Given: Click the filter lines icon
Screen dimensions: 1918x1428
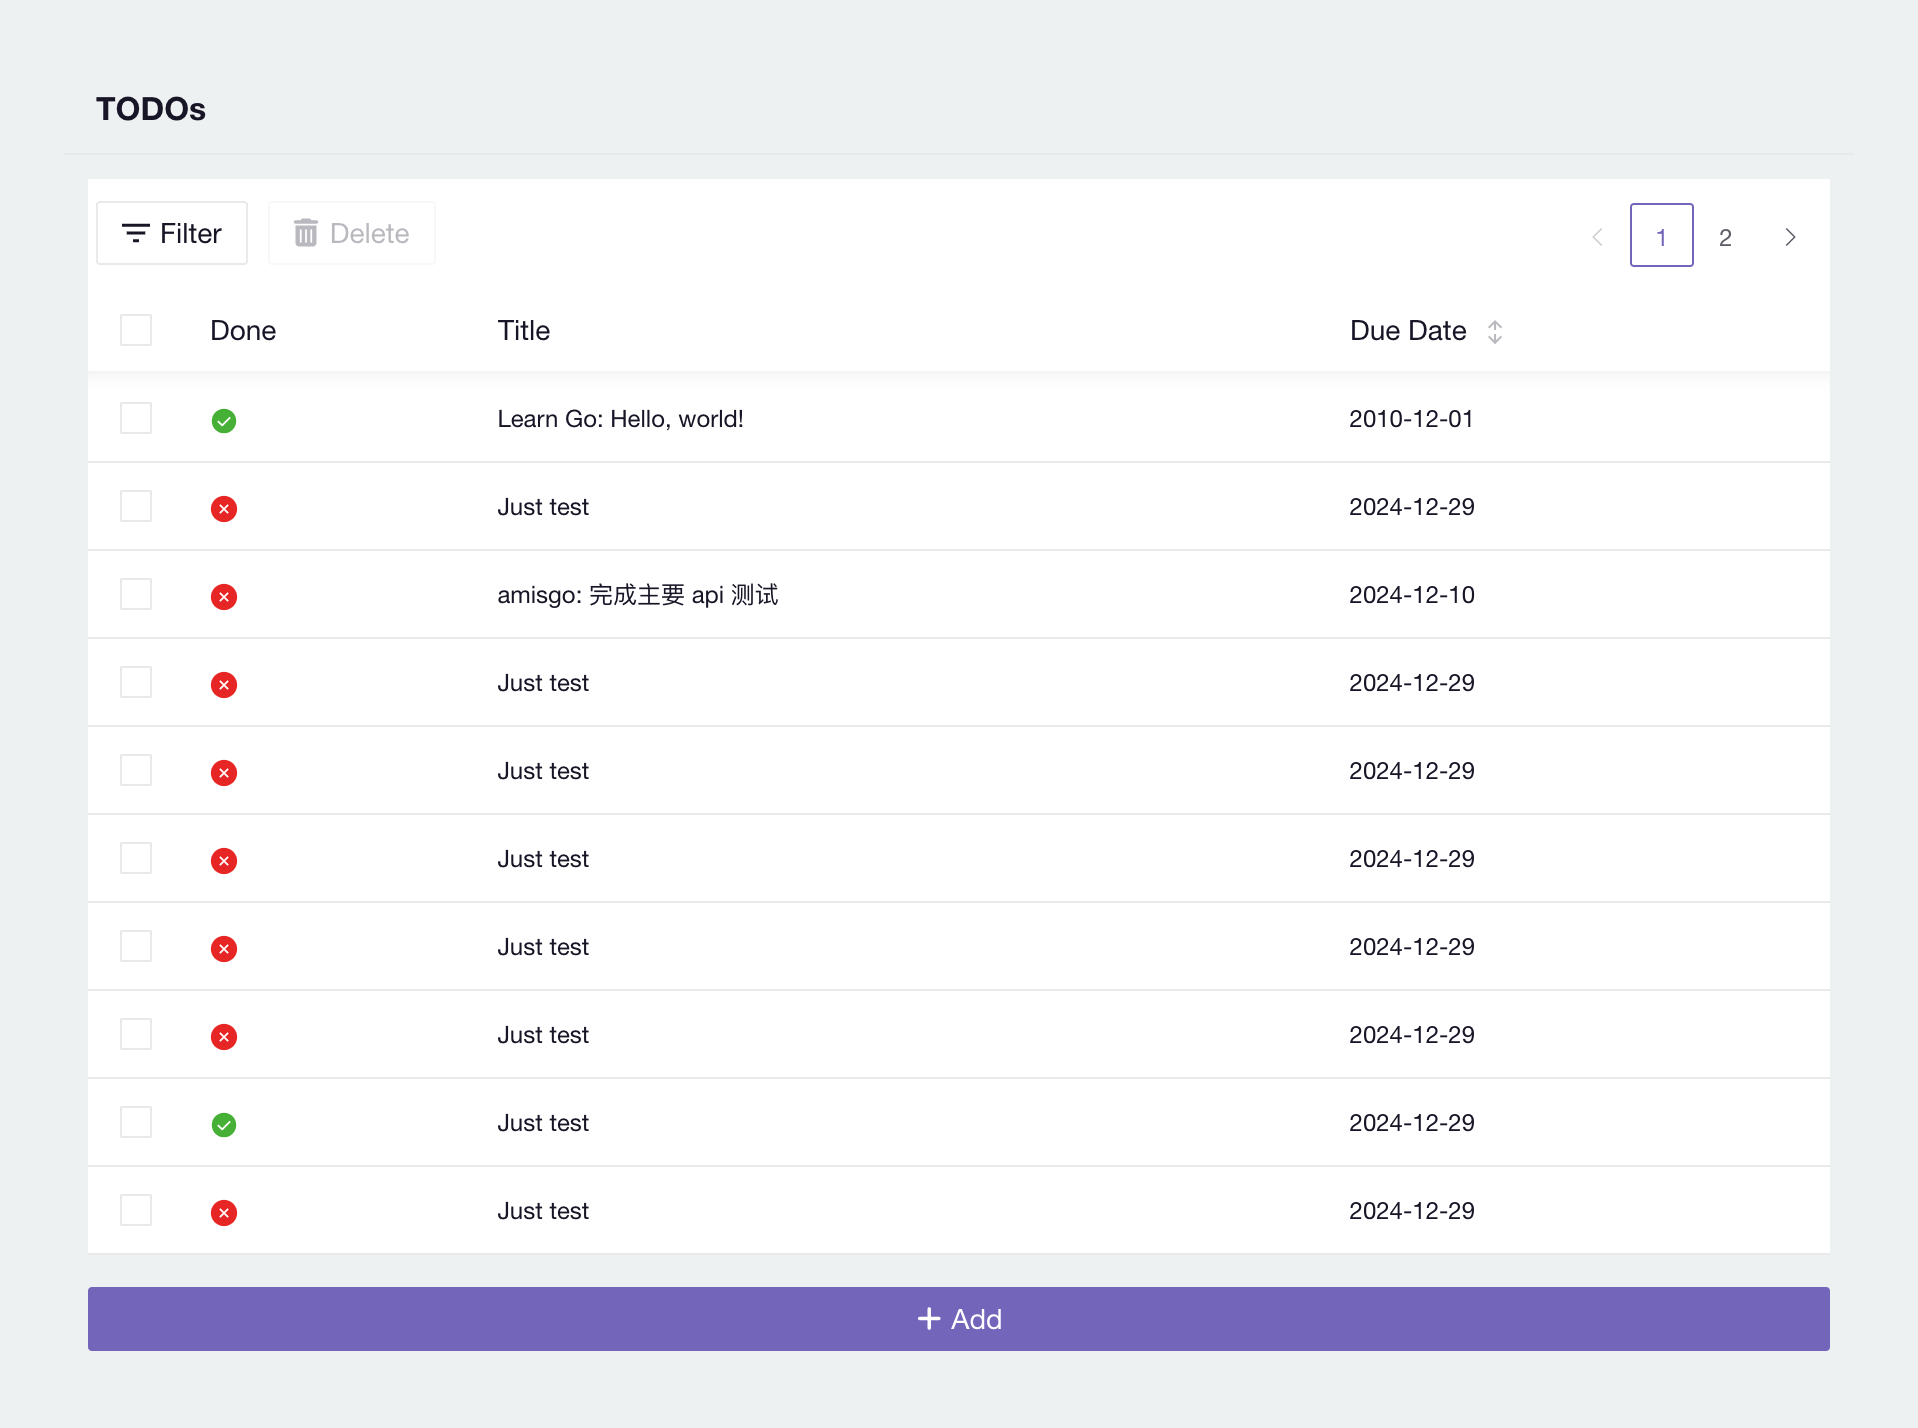Looking at the screenshot, I should click(135, 234).
